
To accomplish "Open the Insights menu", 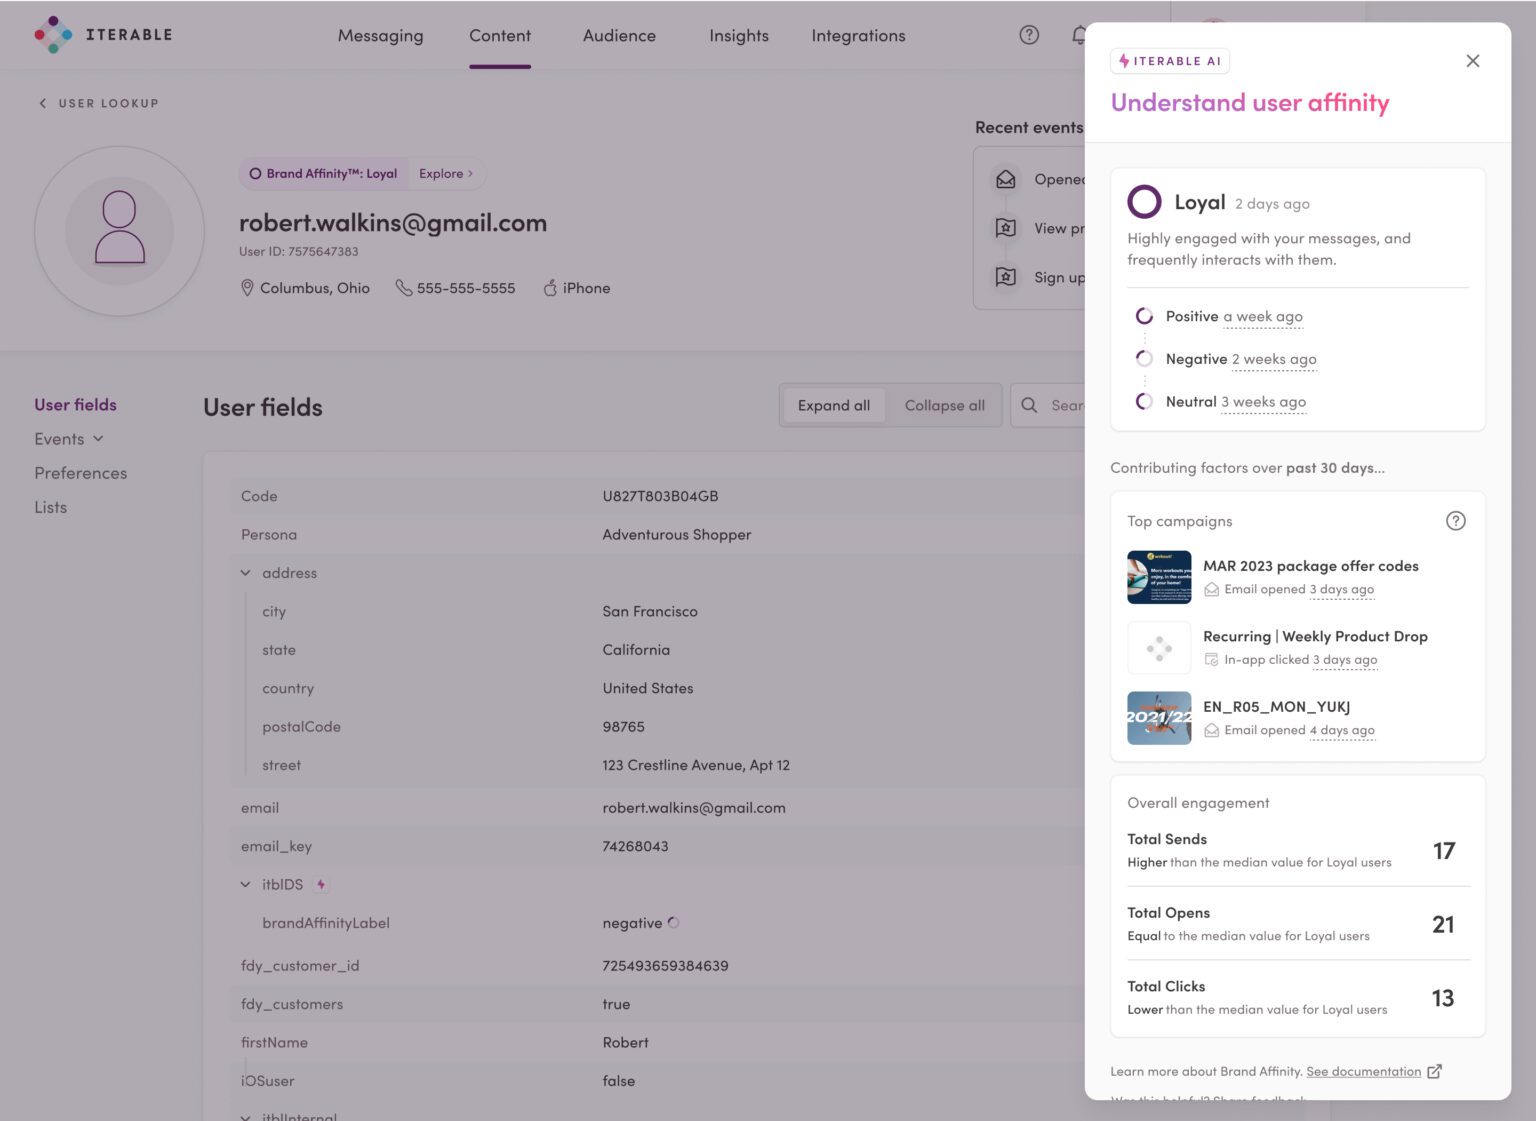I will pos(739,36).
